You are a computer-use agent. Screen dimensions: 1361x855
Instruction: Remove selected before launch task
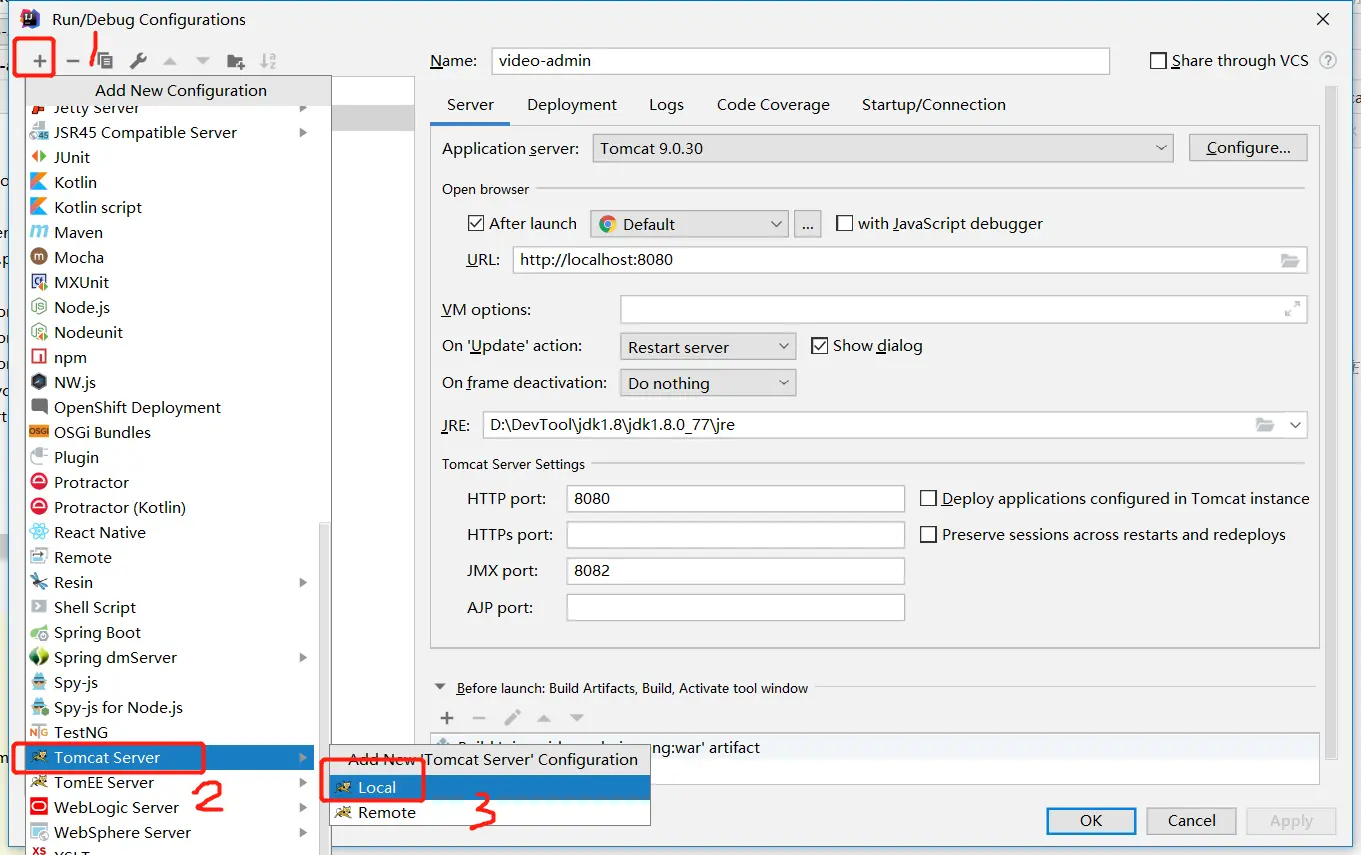(x=479, y=718)
